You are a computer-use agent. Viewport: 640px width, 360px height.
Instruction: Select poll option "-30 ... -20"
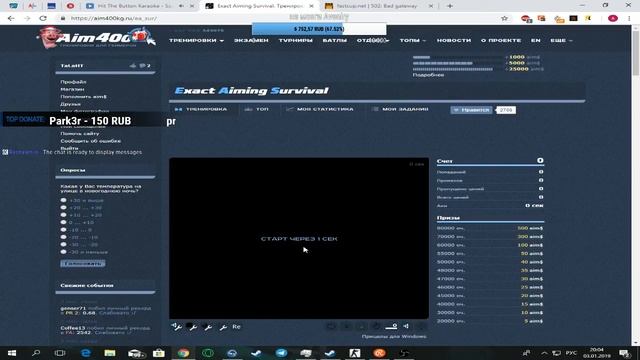point(63,244)
